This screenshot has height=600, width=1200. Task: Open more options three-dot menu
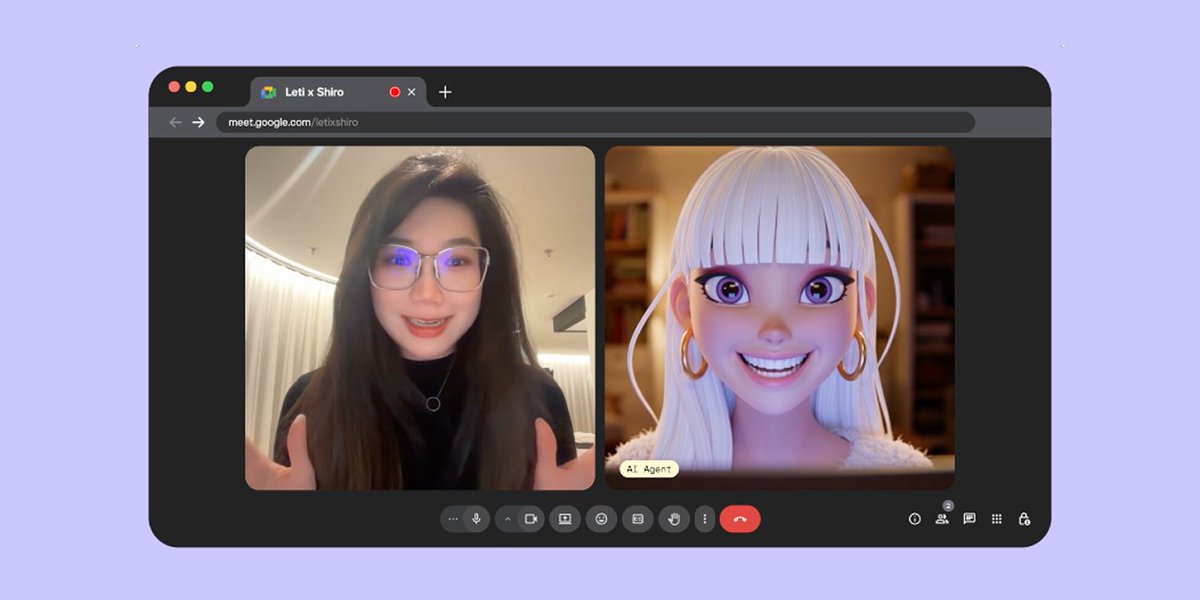pos(705,519)
